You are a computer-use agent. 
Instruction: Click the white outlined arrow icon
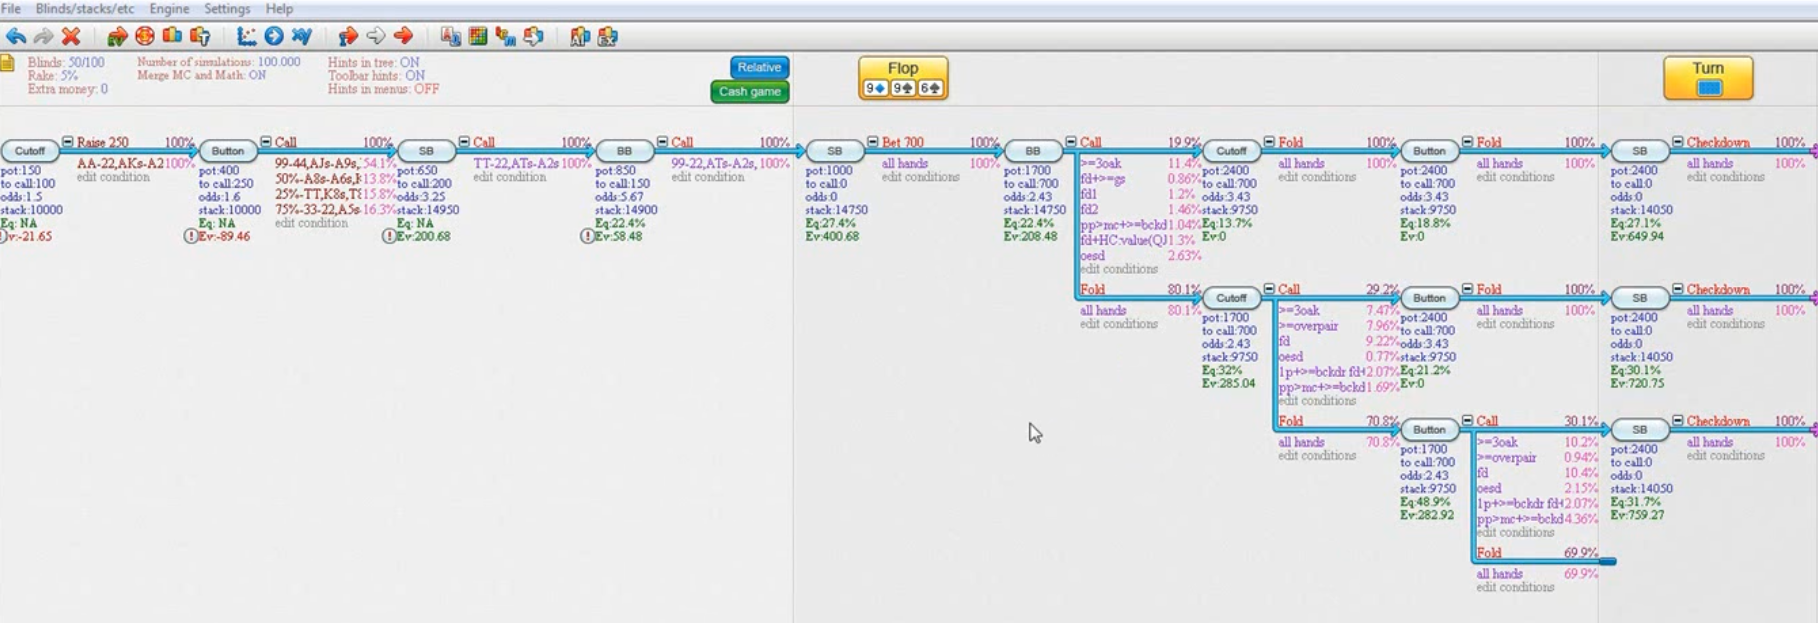[375, 36]
